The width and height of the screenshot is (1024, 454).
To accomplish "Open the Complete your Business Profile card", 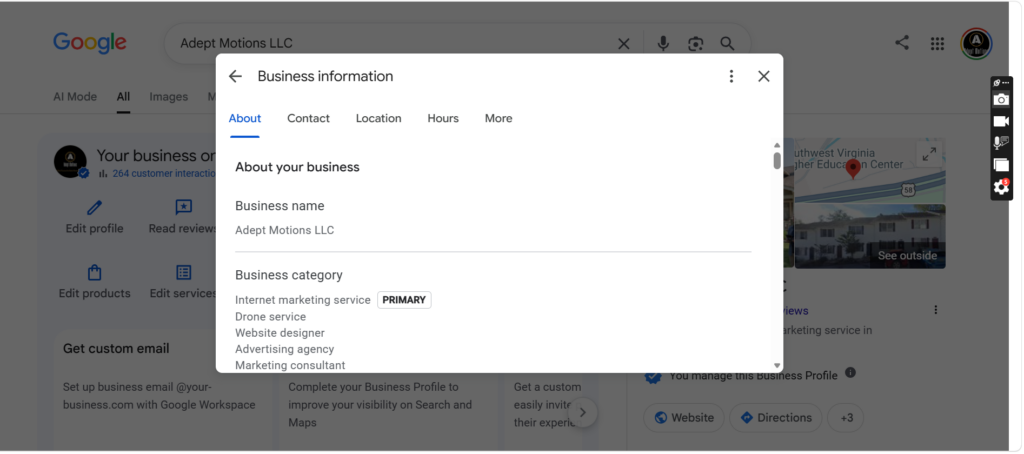I will pyautogui.click(x=389, y=412).
